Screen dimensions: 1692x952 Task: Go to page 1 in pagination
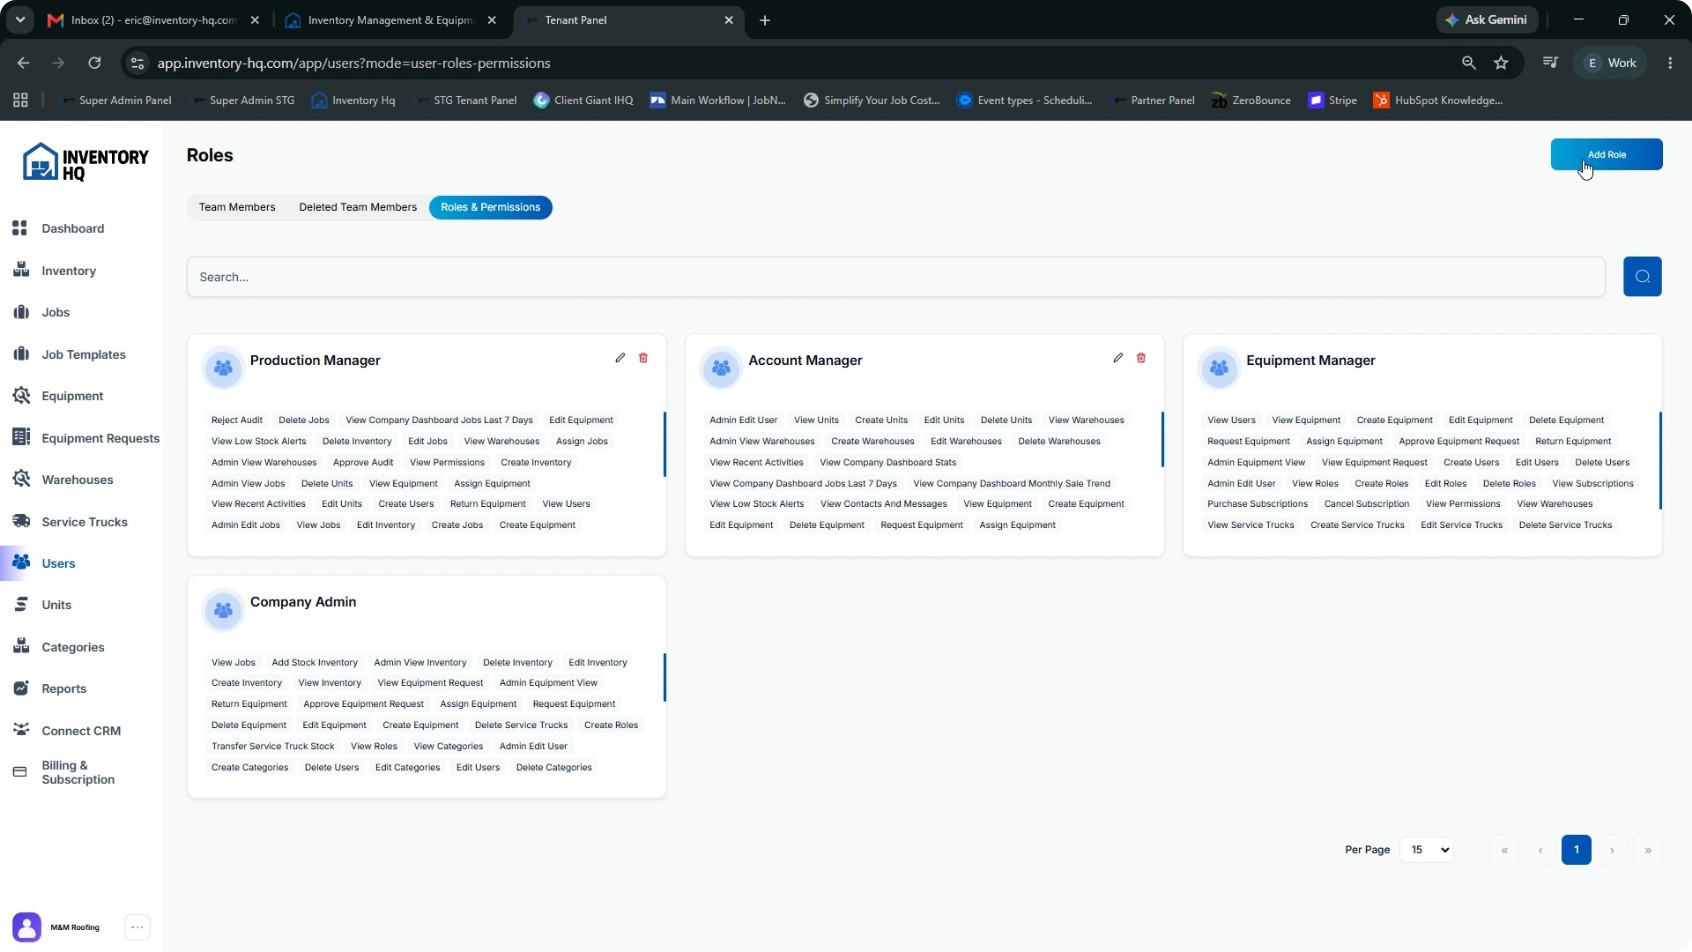(1576, 850)
